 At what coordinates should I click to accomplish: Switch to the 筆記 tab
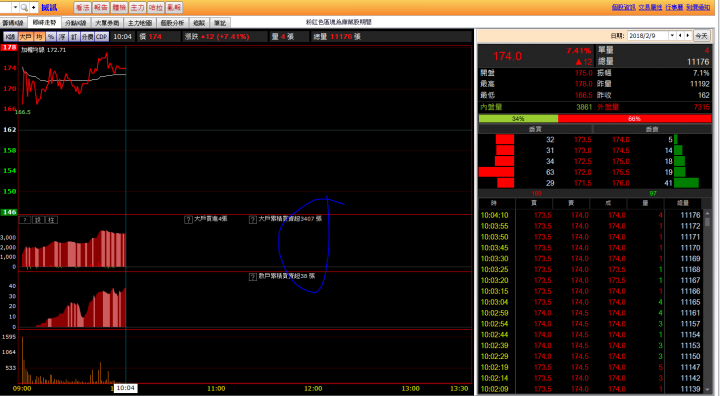click(x=220, y=23)
